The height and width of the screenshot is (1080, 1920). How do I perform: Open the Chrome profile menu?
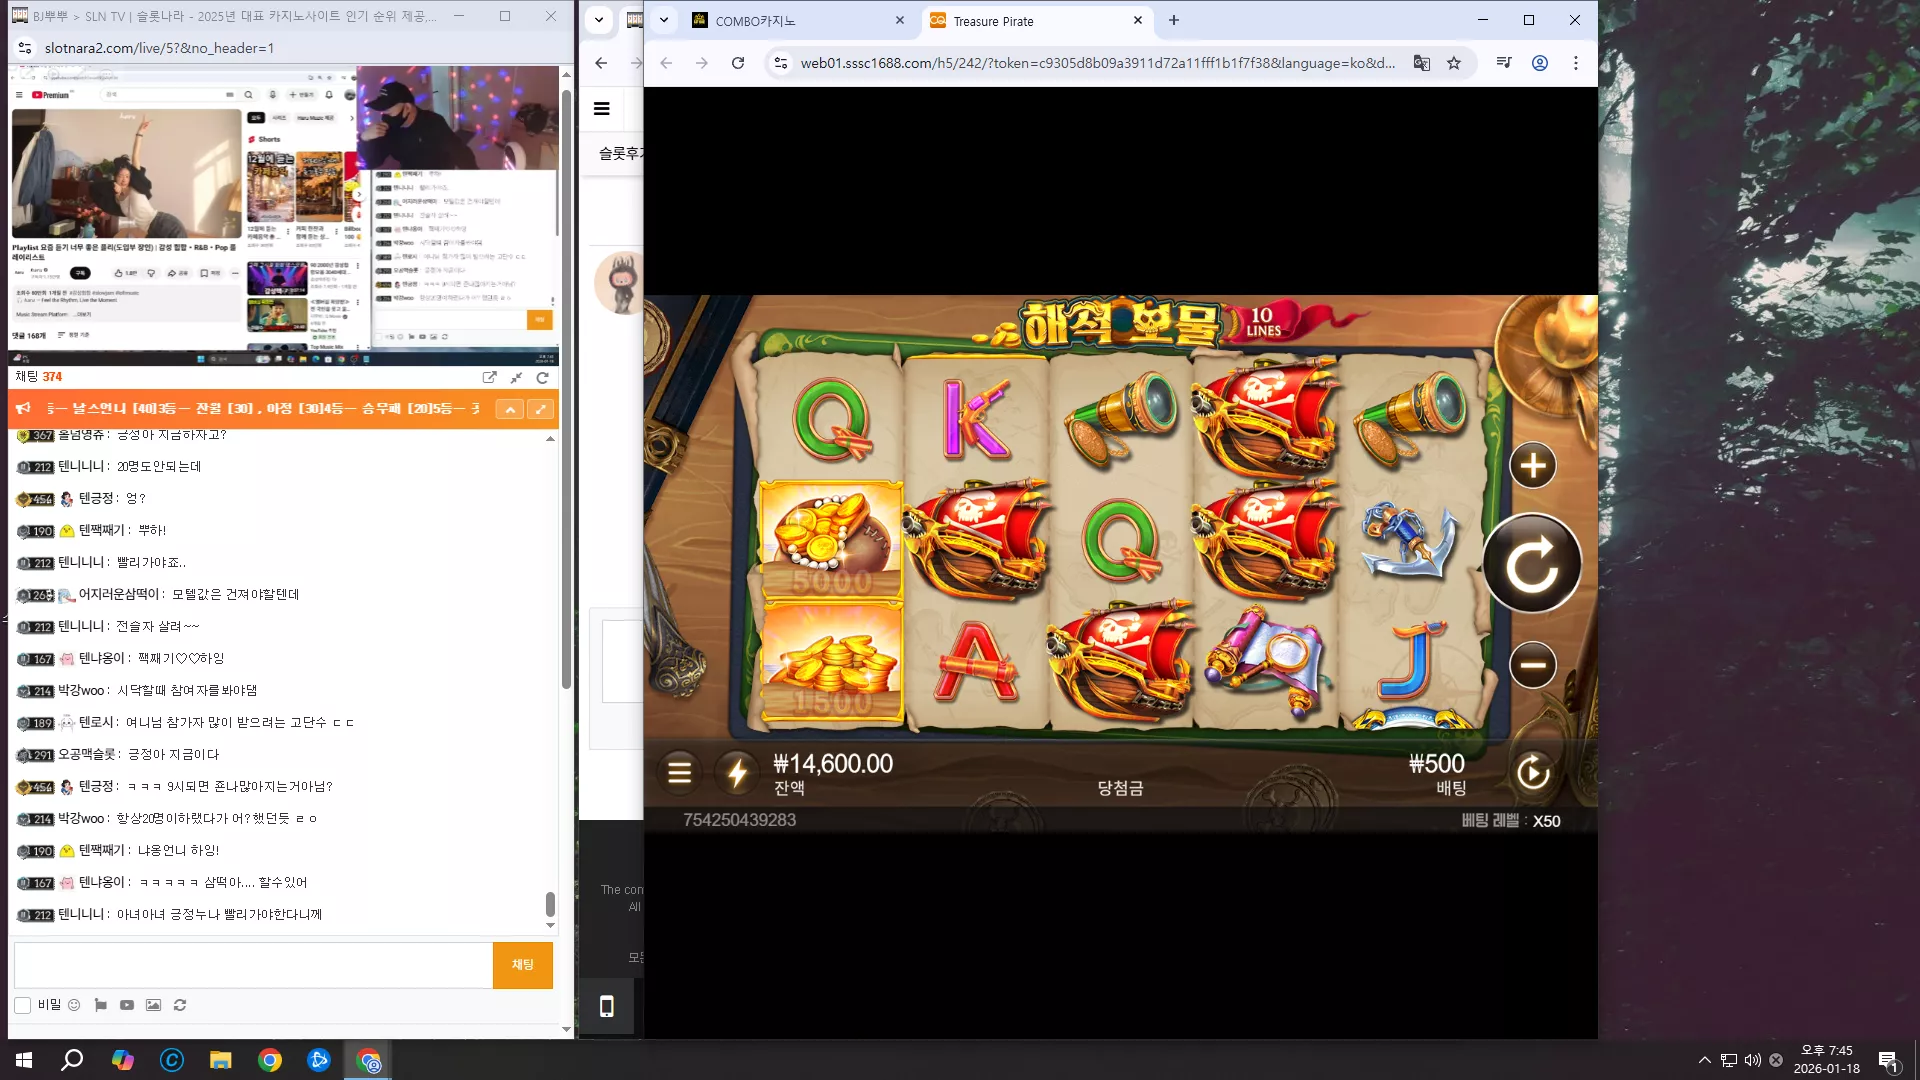coord(1540,63)
